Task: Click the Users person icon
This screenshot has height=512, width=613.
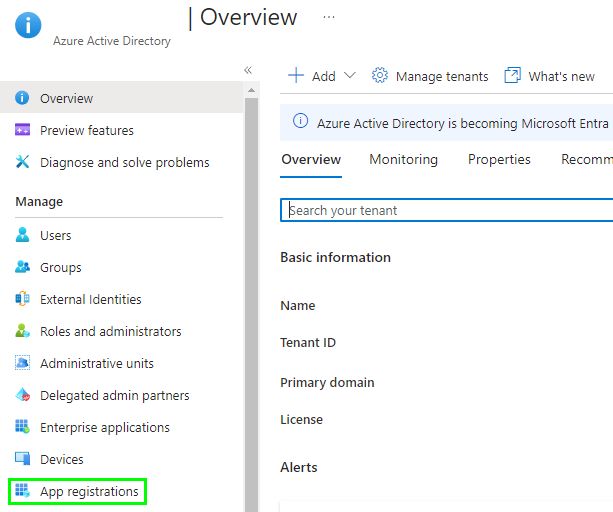Action: (x=22, y=235)
